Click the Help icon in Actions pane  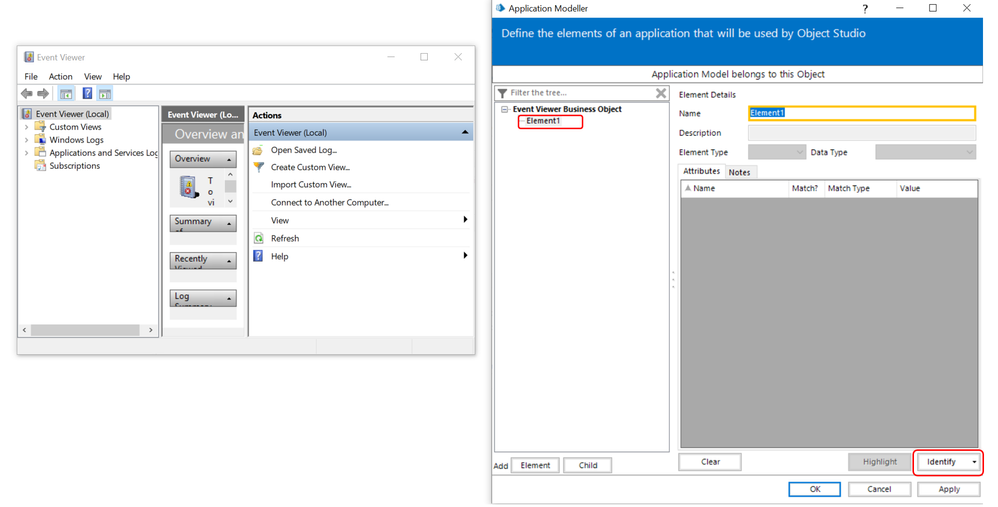point(258,256)
